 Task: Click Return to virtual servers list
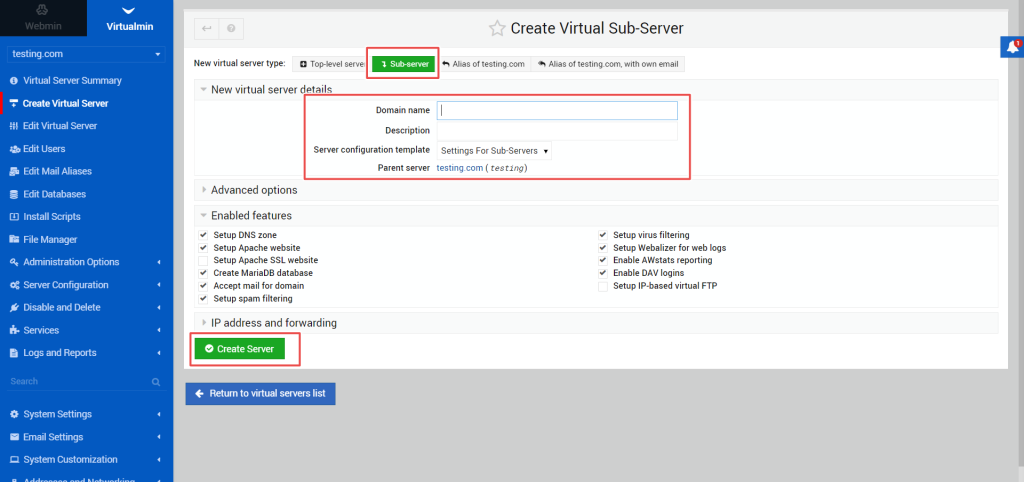260,394
